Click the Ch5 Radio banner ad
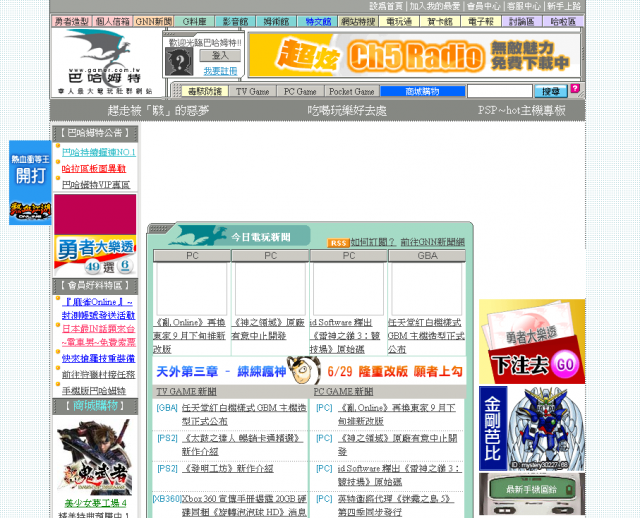640x518 pixels. click(415, 55)
